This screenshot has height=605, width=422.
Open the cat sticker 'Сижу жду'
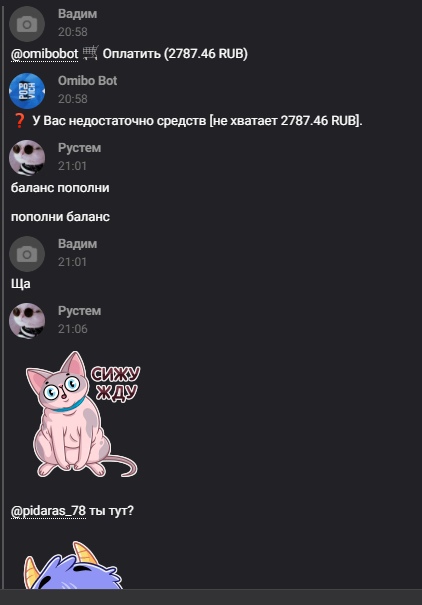[83, 414]
